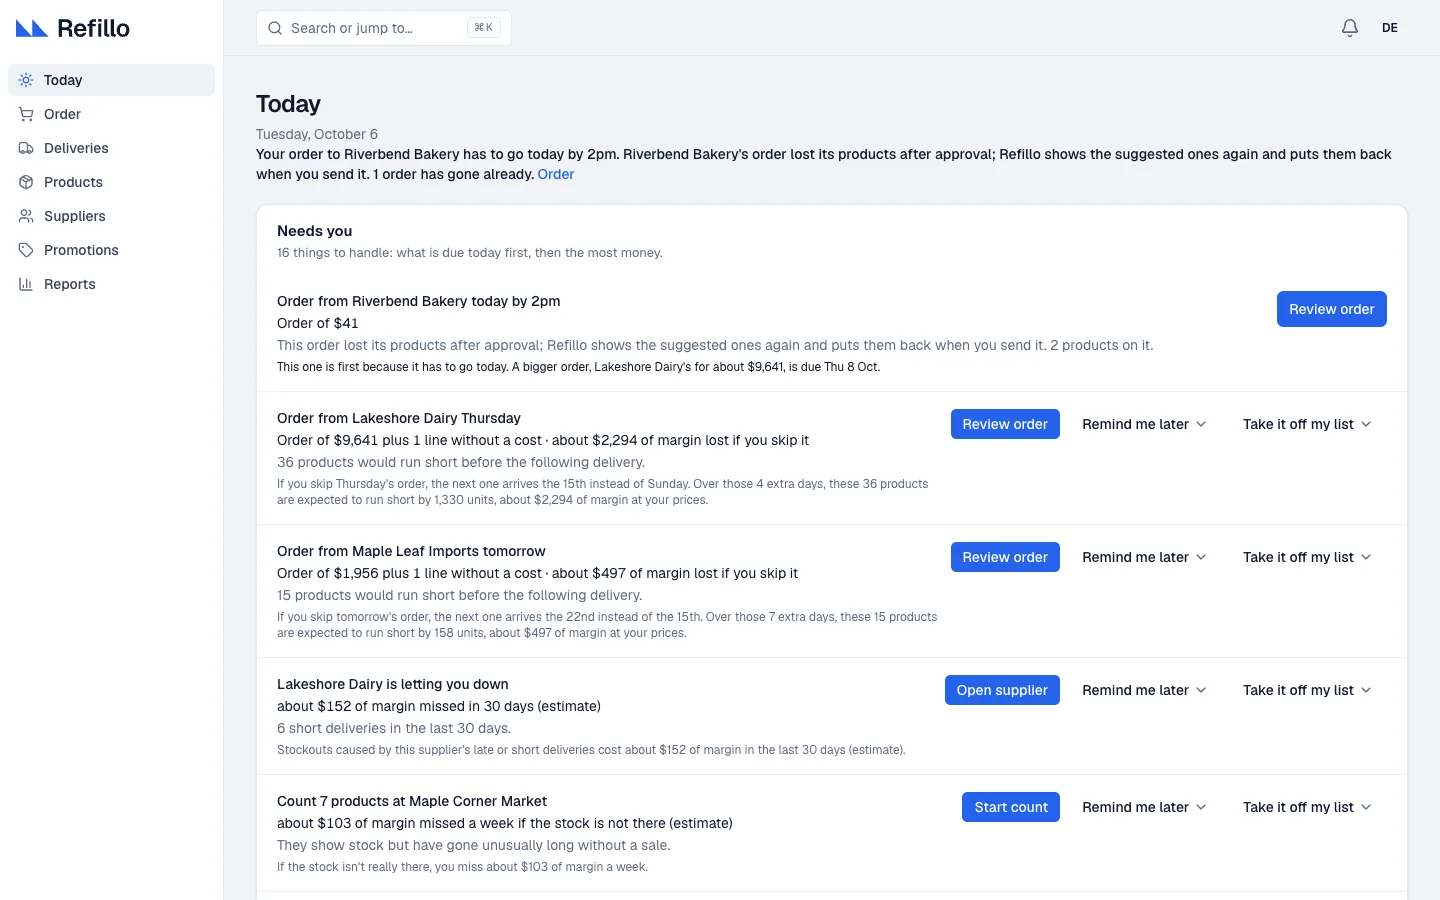Open Suppliers label in the sidebar
Image resolution: width=1440 pixels, height=900 pixels.
pos(75,216)
